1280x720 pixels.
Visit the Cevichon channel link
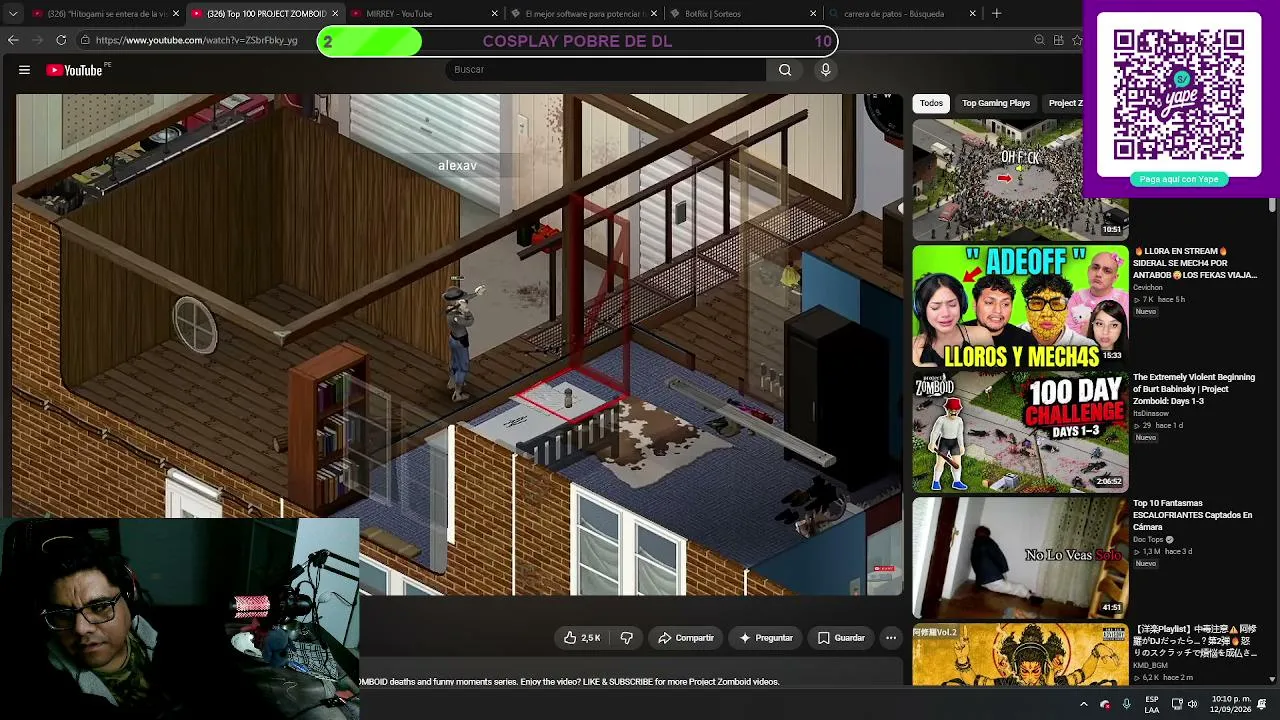point(1148,288)
